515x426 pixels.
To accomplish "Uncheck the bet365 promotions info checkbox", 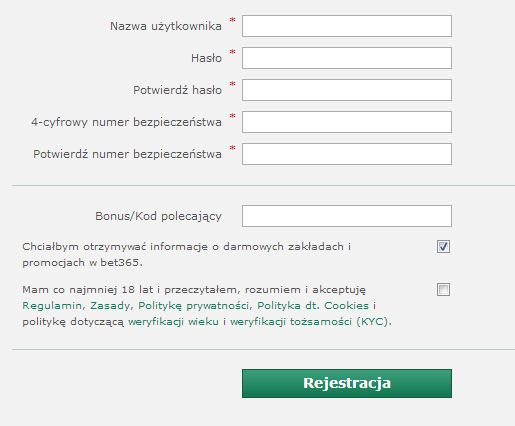I will pos(443,247).
